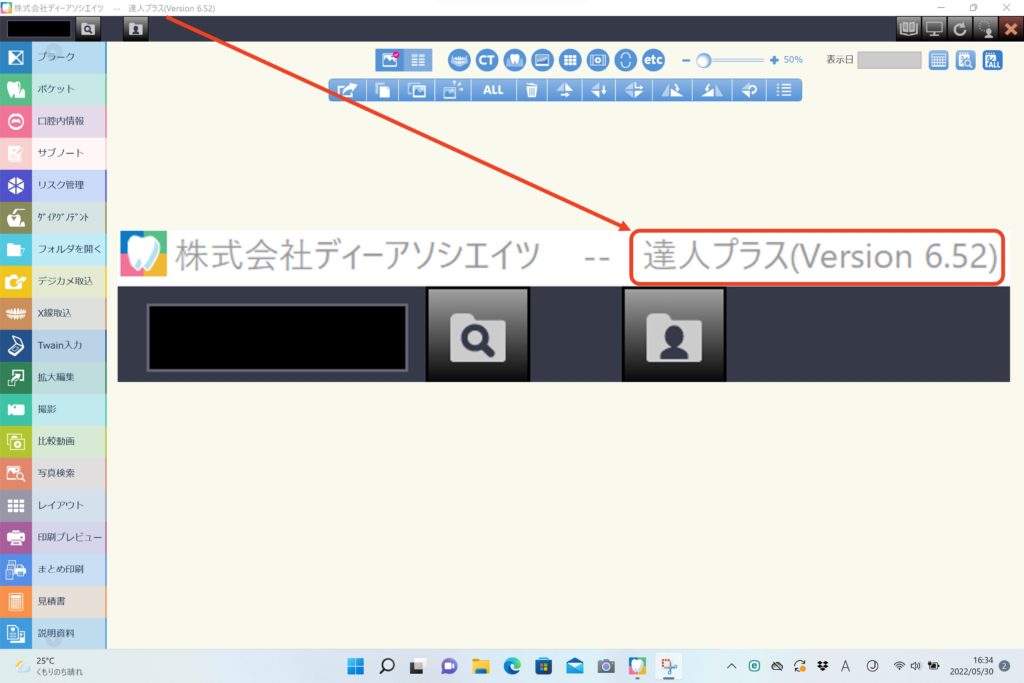Screen dimensions: 1024x683
Task: Select the etc category filter icon
Action: pyautogui.click(x=653, y=60)
